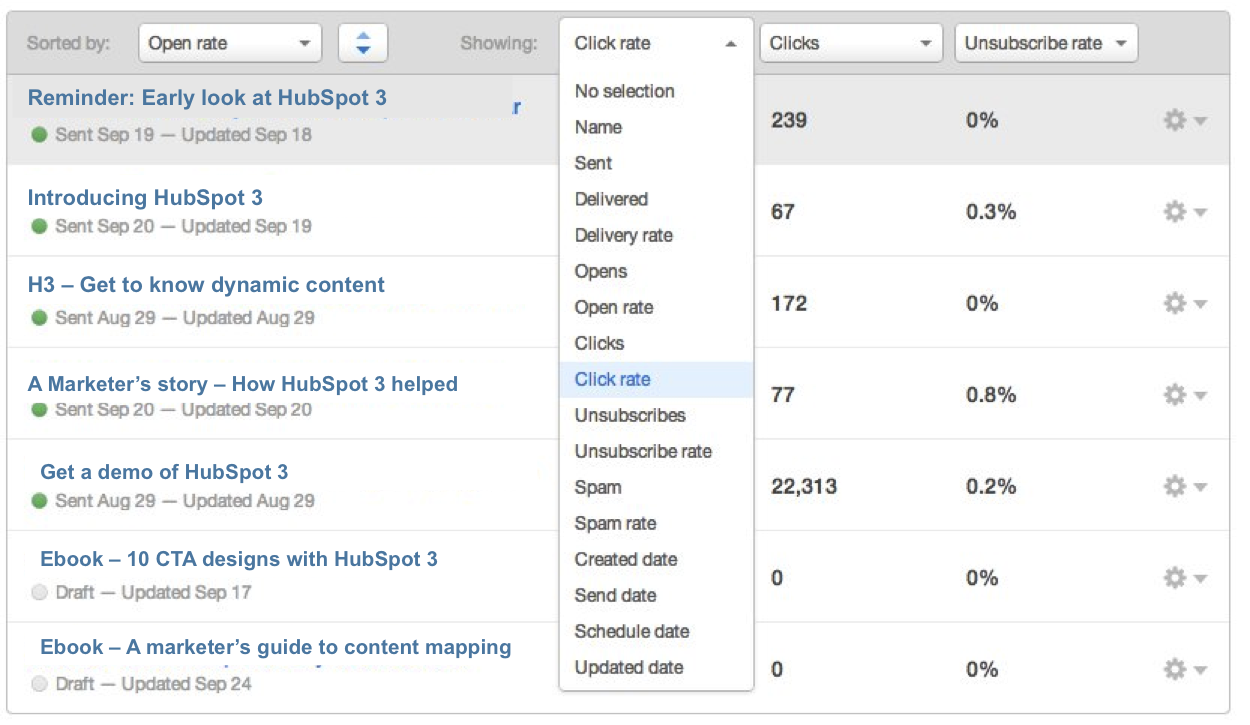Open the Sorted by Open rate dropdown
1250x725 pixels.
[x=229, y=43]
